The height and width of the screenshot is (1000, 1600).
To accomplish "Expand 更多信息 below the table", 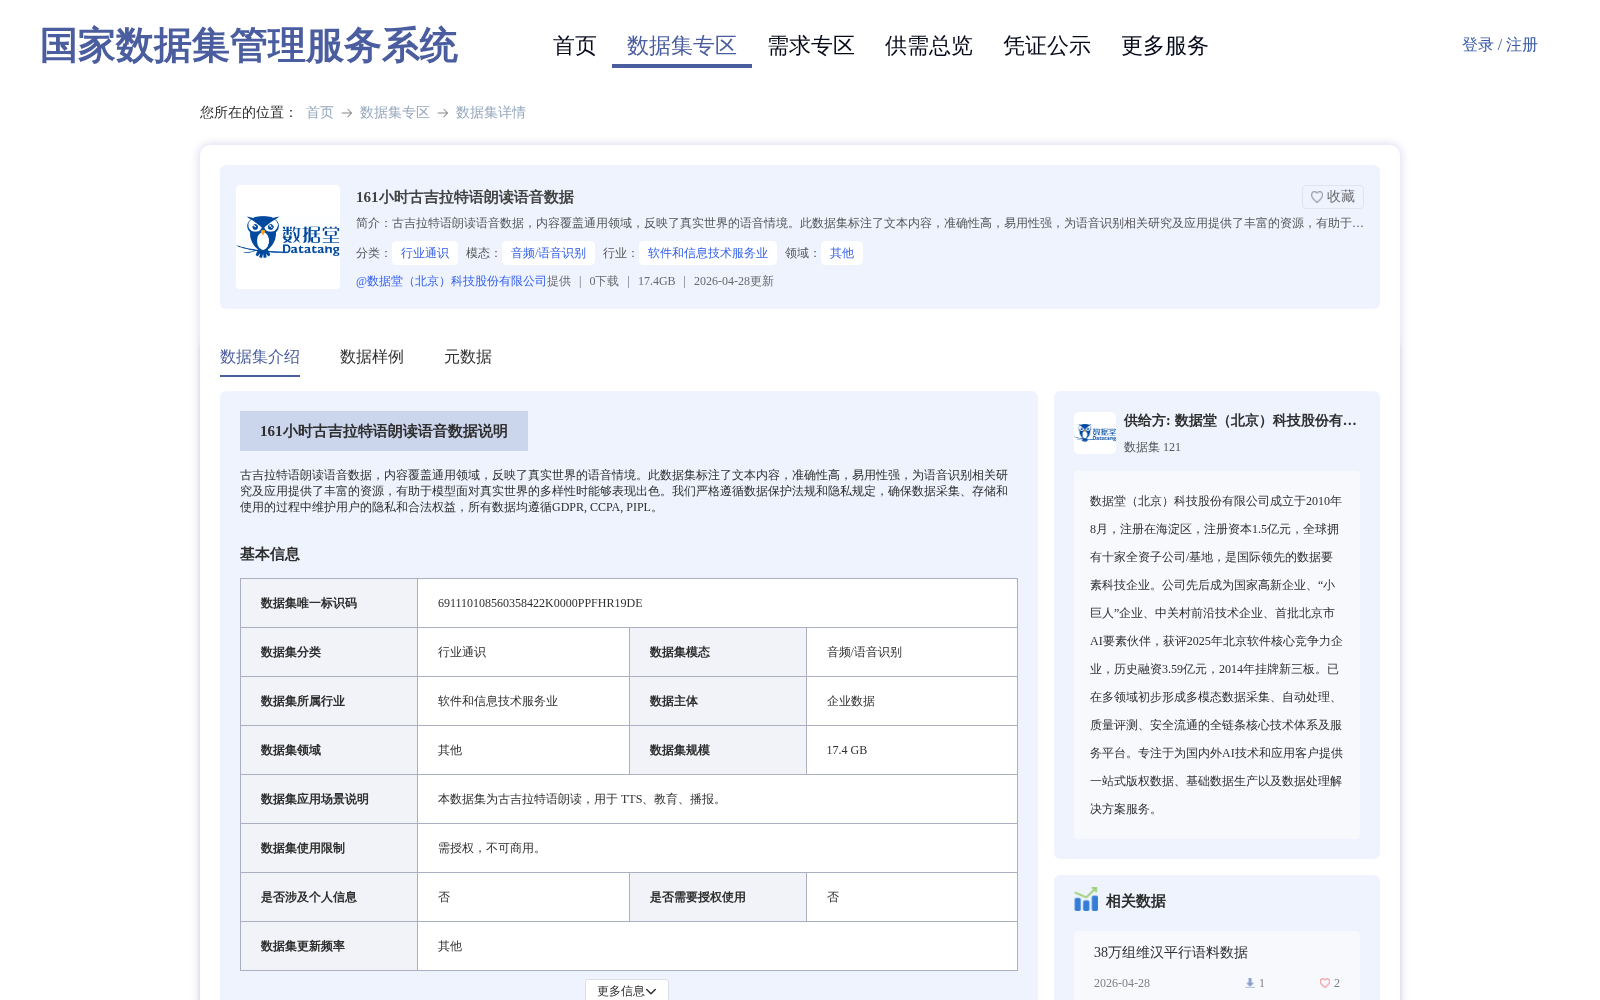I will 627,991.
